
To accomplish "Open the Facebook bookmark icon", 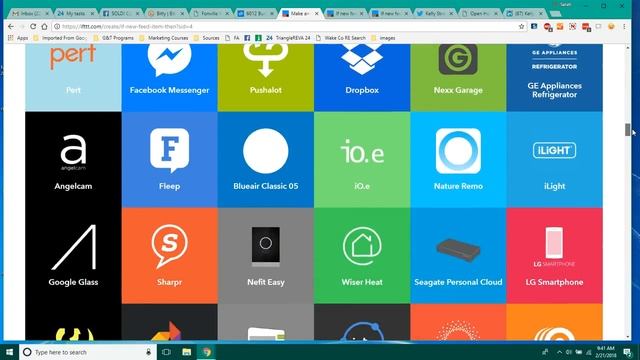I will 247,38.
